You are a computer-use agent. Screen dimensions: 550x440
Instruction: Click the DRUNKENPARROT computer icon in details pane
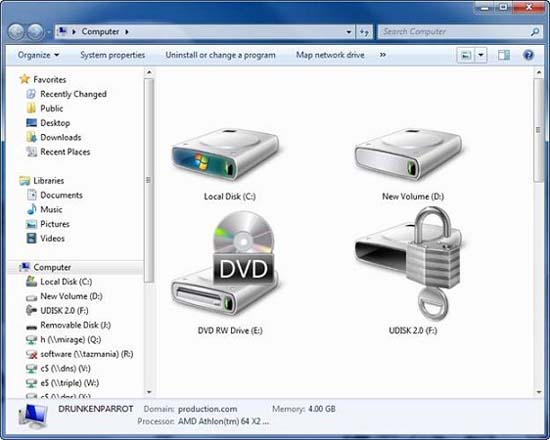click(x=33, y=416)
